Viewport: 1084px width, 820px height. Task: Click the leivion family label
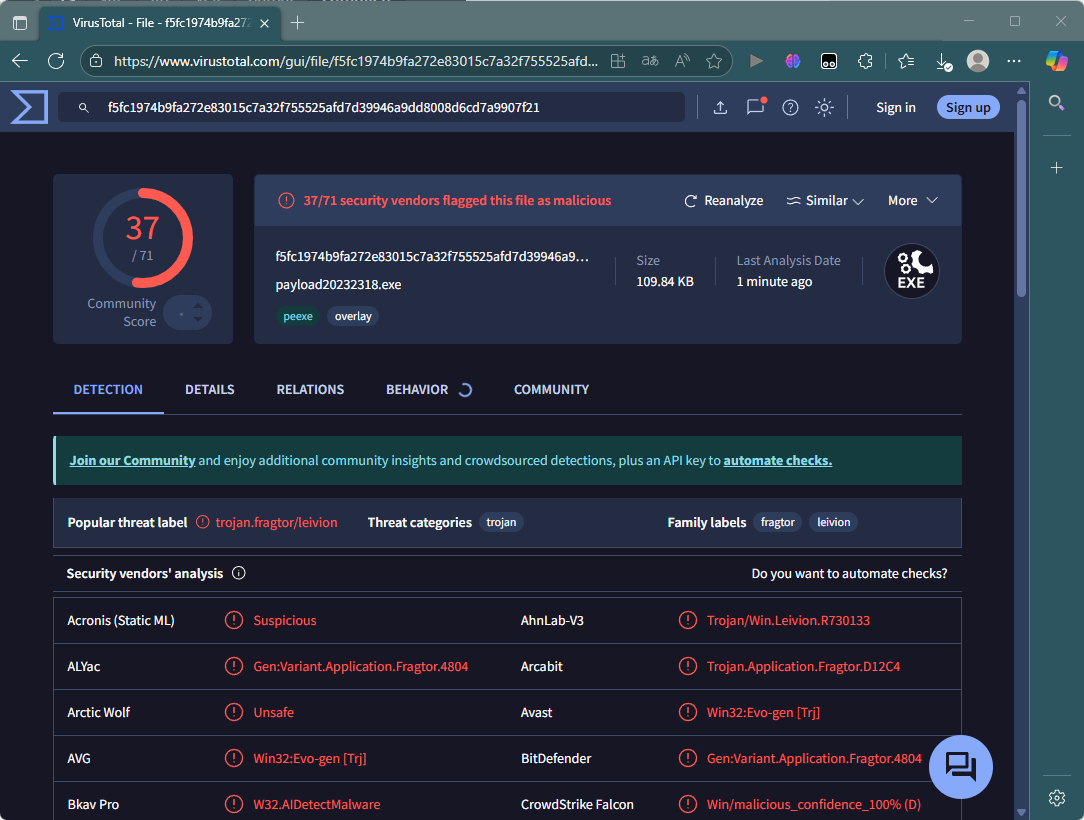coord(834,522)
